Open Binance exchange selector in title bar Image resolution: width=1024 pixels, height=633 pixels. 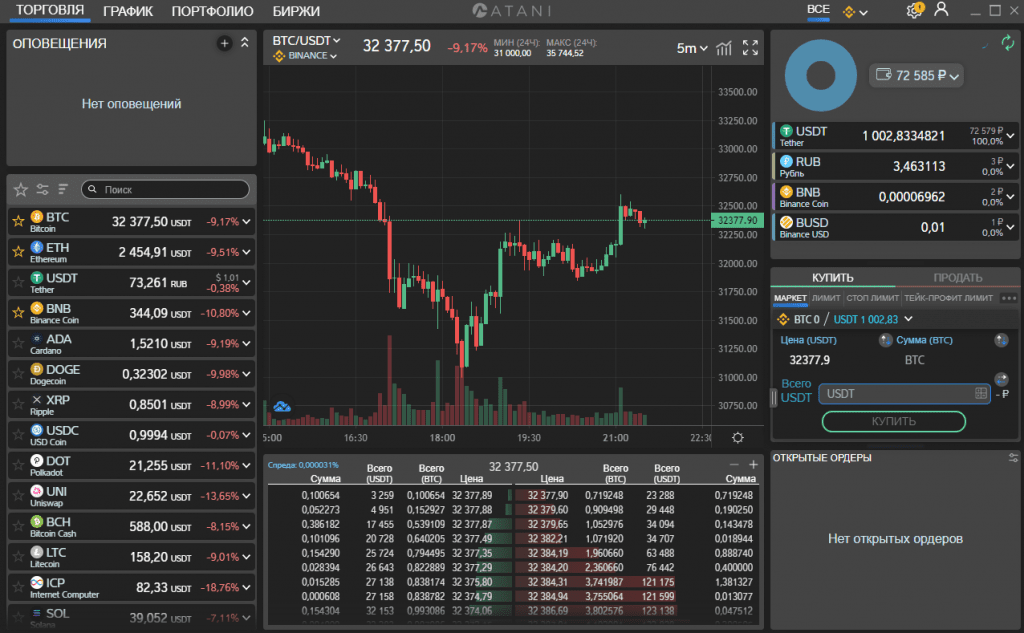pyautogui.click(x=855, y=12)
